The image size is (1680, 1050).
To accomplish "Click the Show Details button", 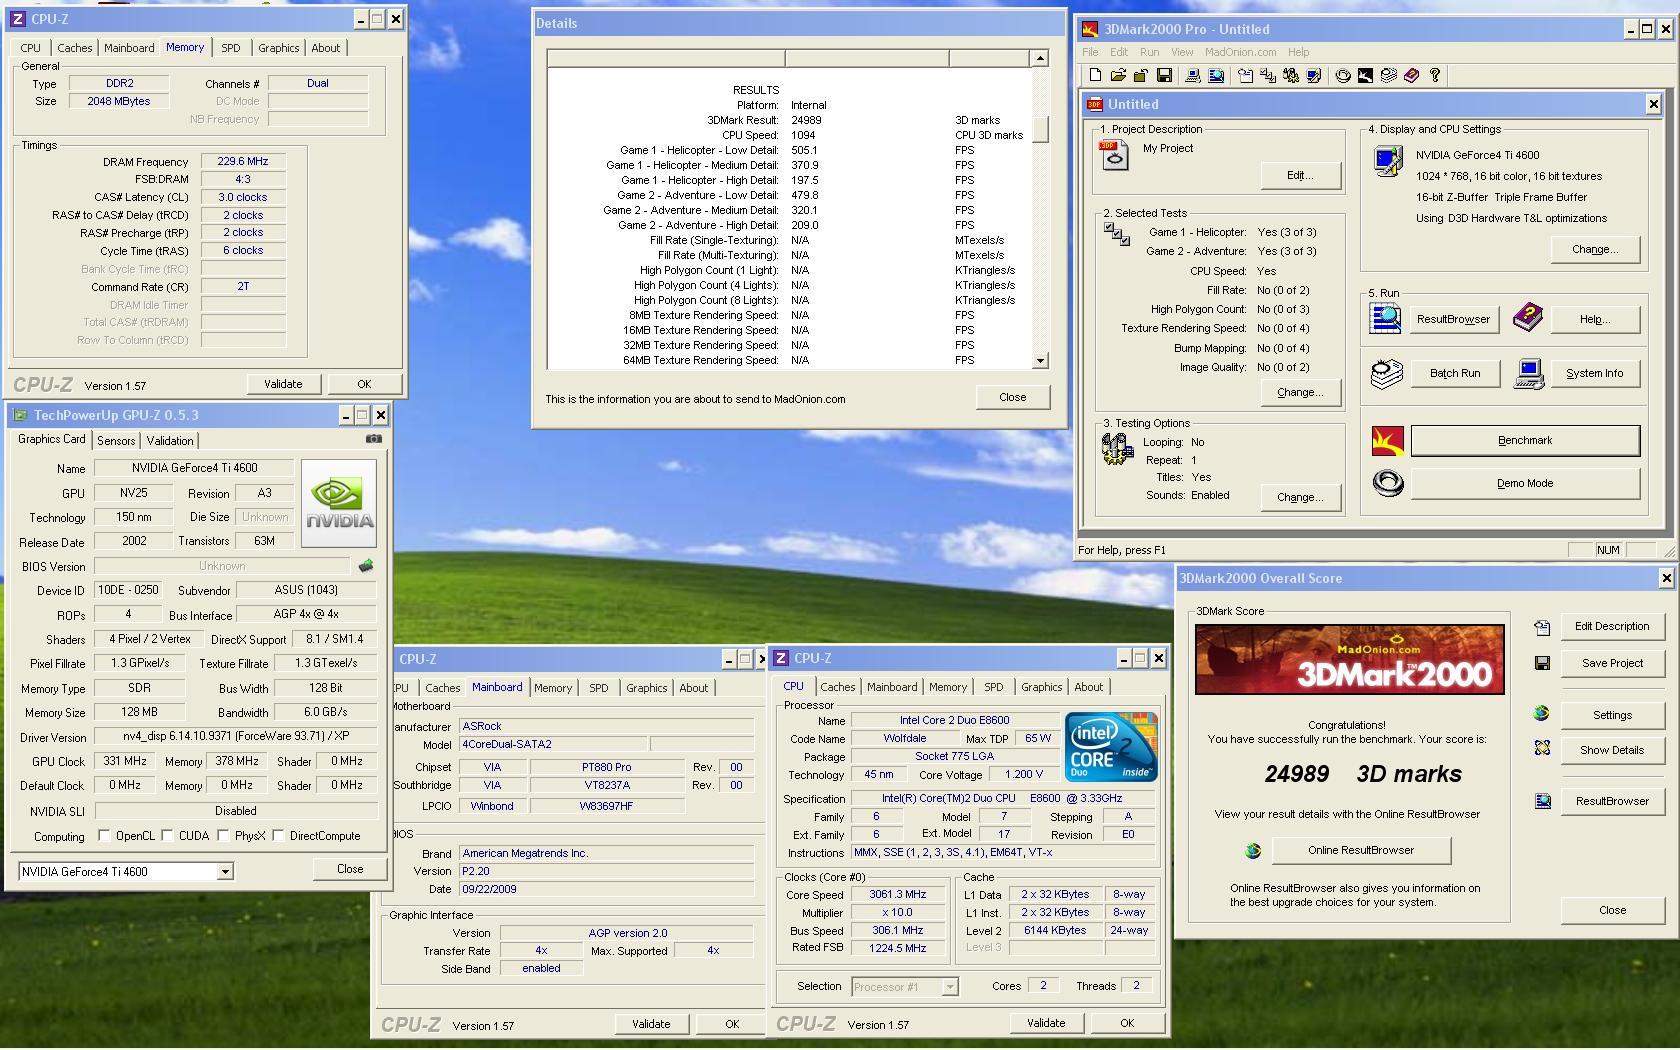I will [1612, 750].
